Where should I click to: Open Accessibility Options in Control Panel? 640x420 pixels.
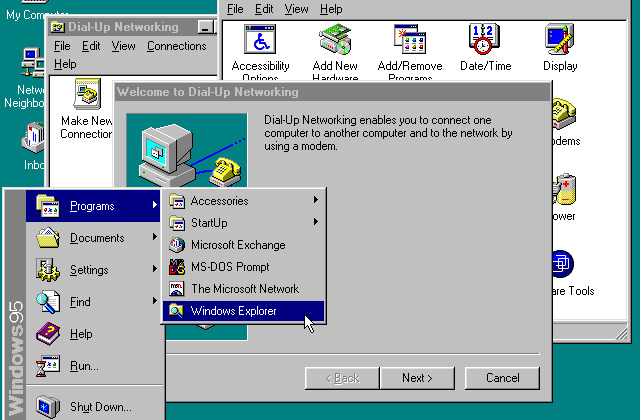[x=260, y=39]
